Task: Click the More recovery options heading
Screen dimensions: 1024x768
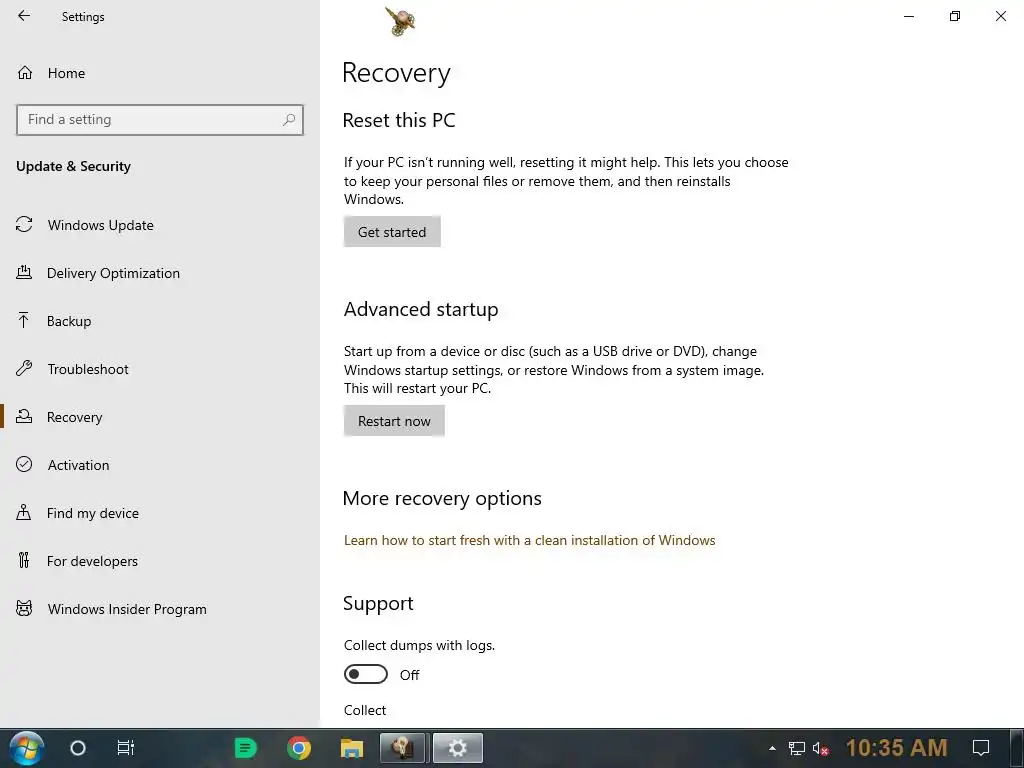Action: [442, 498]
